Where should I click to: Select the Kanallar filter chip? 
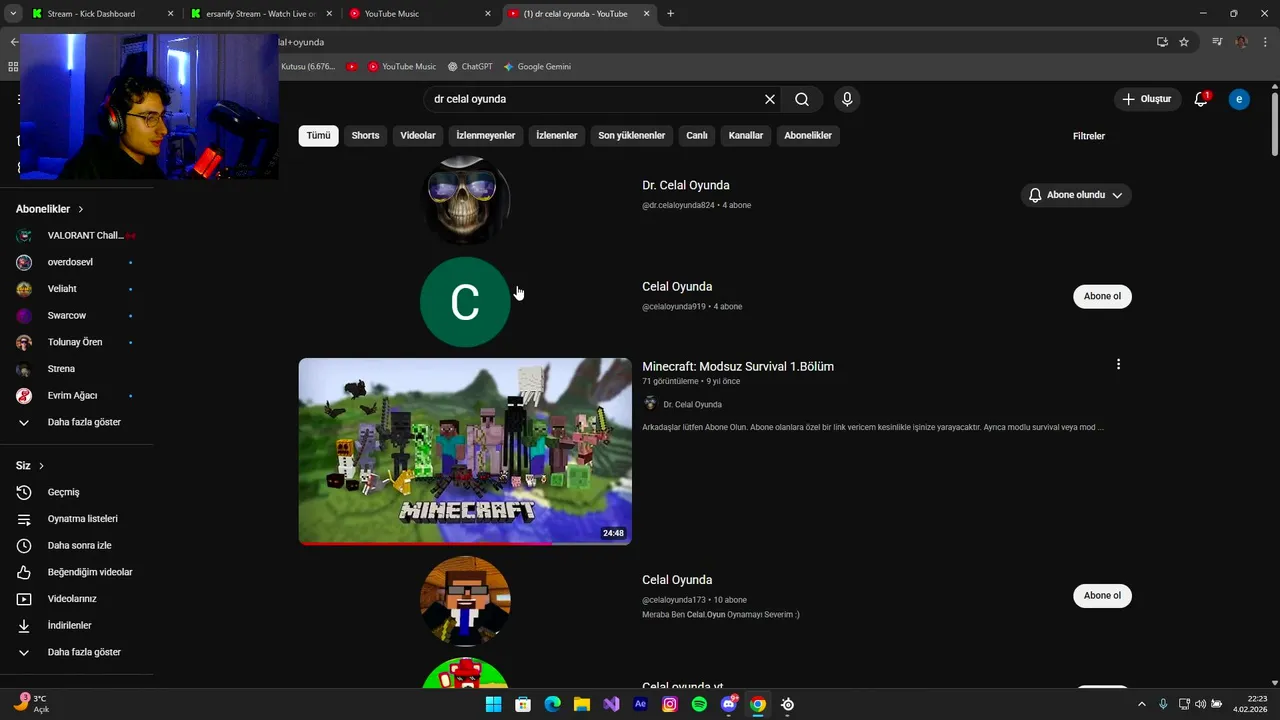point(746,136)
